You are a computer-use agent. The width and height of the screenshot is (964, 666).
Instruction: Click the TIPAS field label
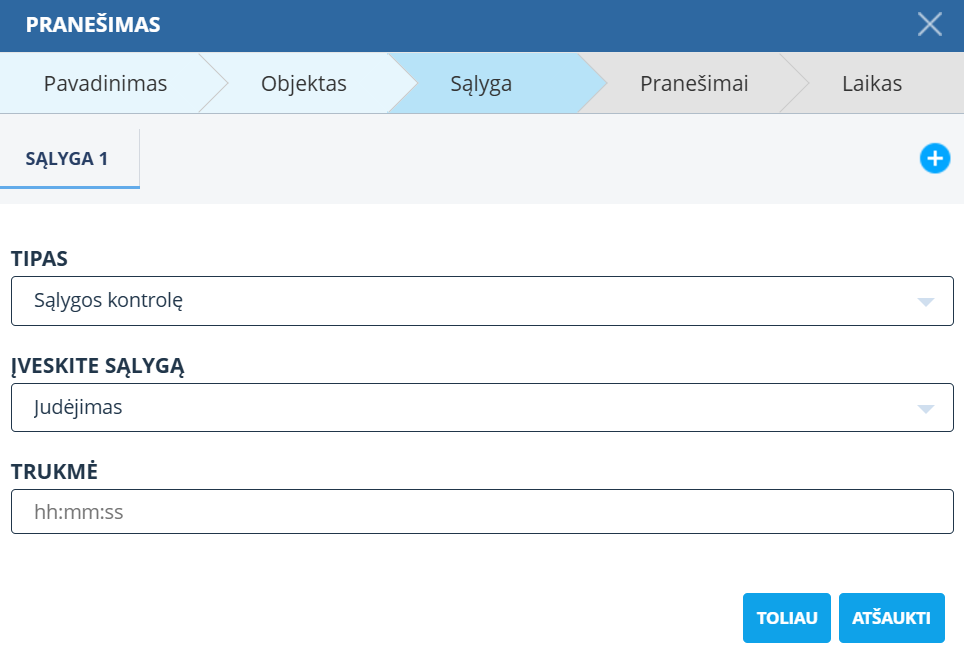pyautogui.click(x=39, y=259)
